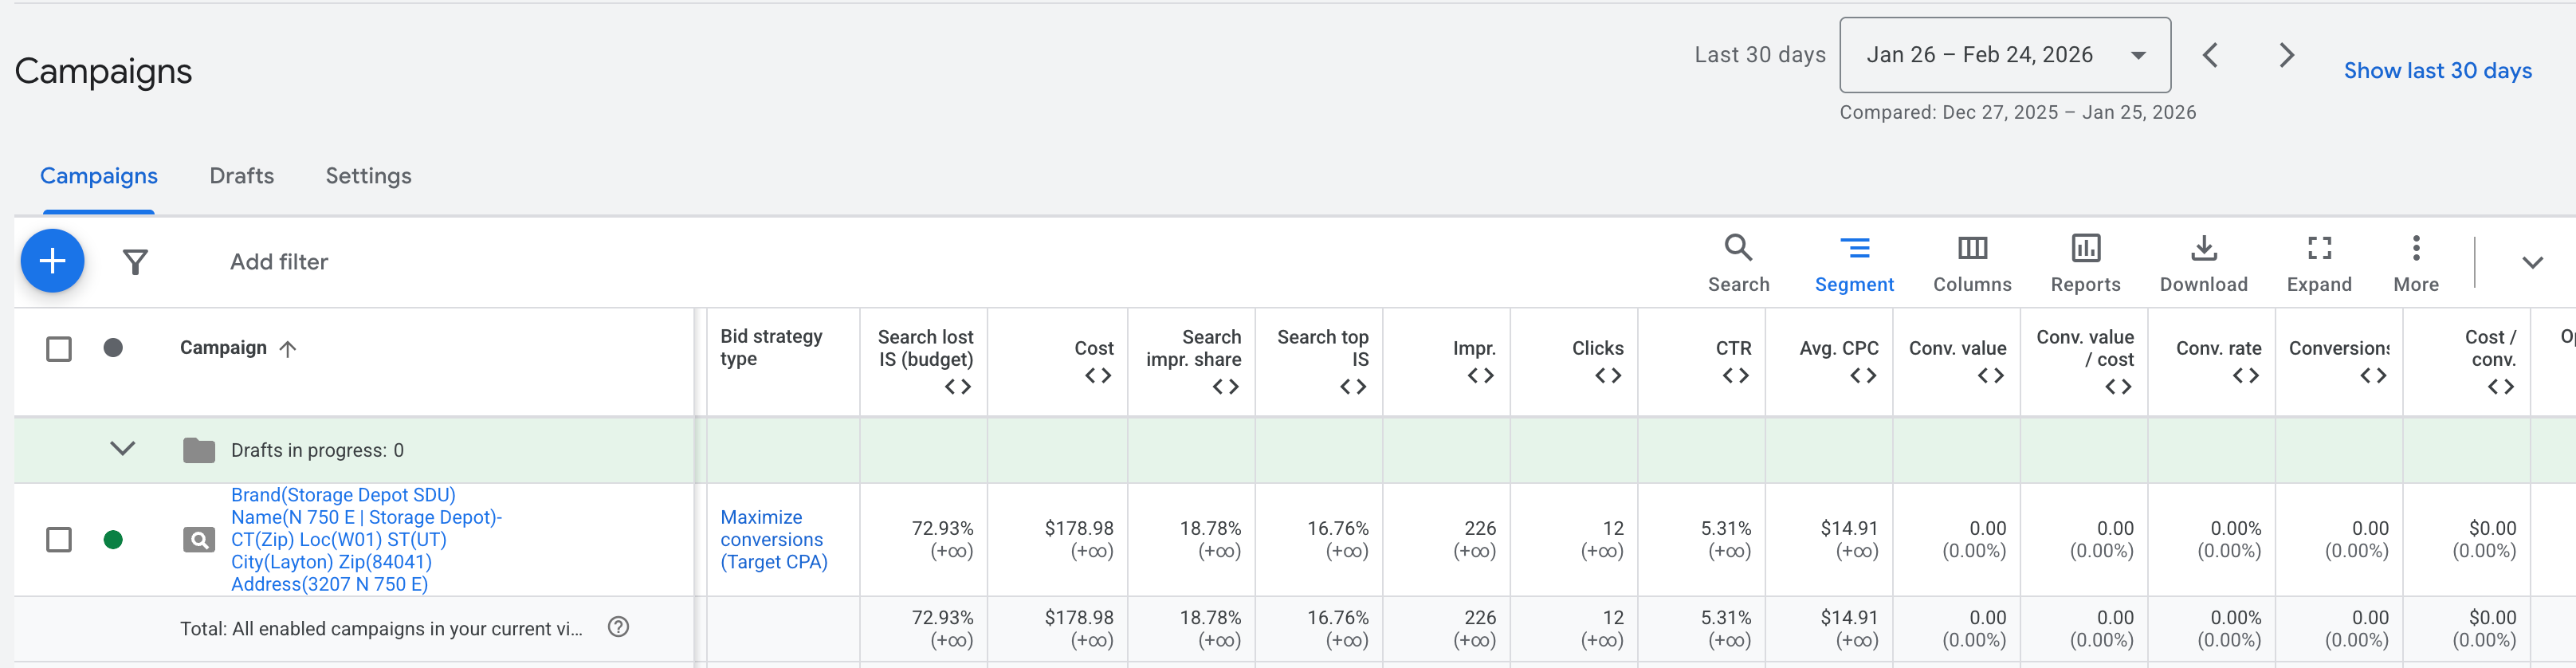
Task: Switch to the Settings tab
Action: [x=368, y=176]
